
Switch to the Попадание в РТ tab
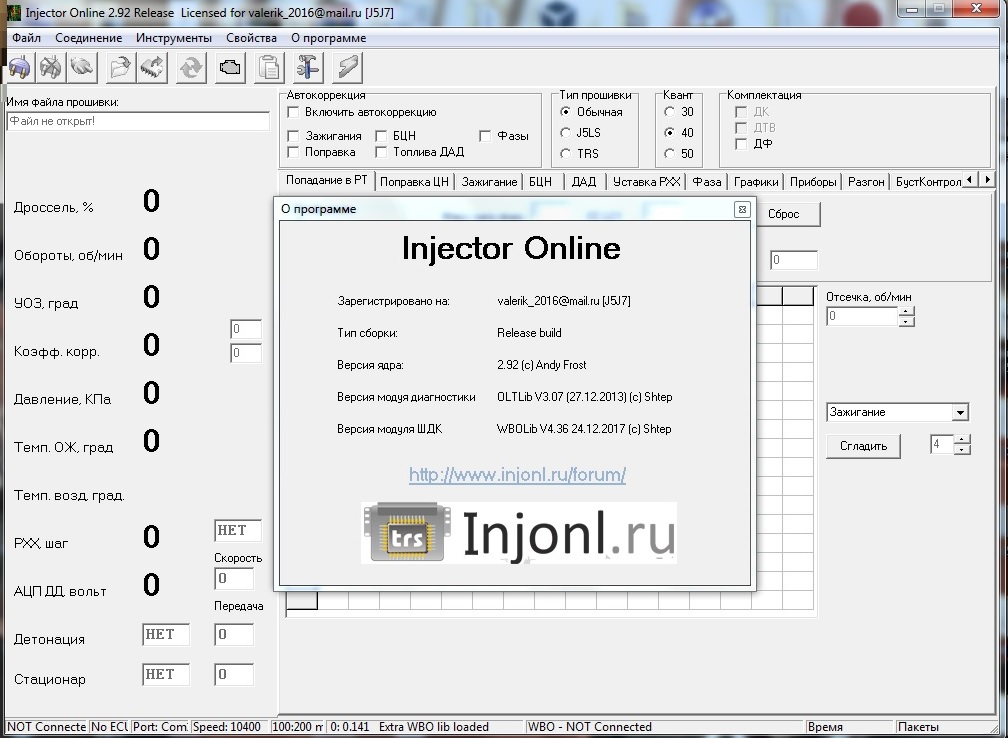[327, 180]
